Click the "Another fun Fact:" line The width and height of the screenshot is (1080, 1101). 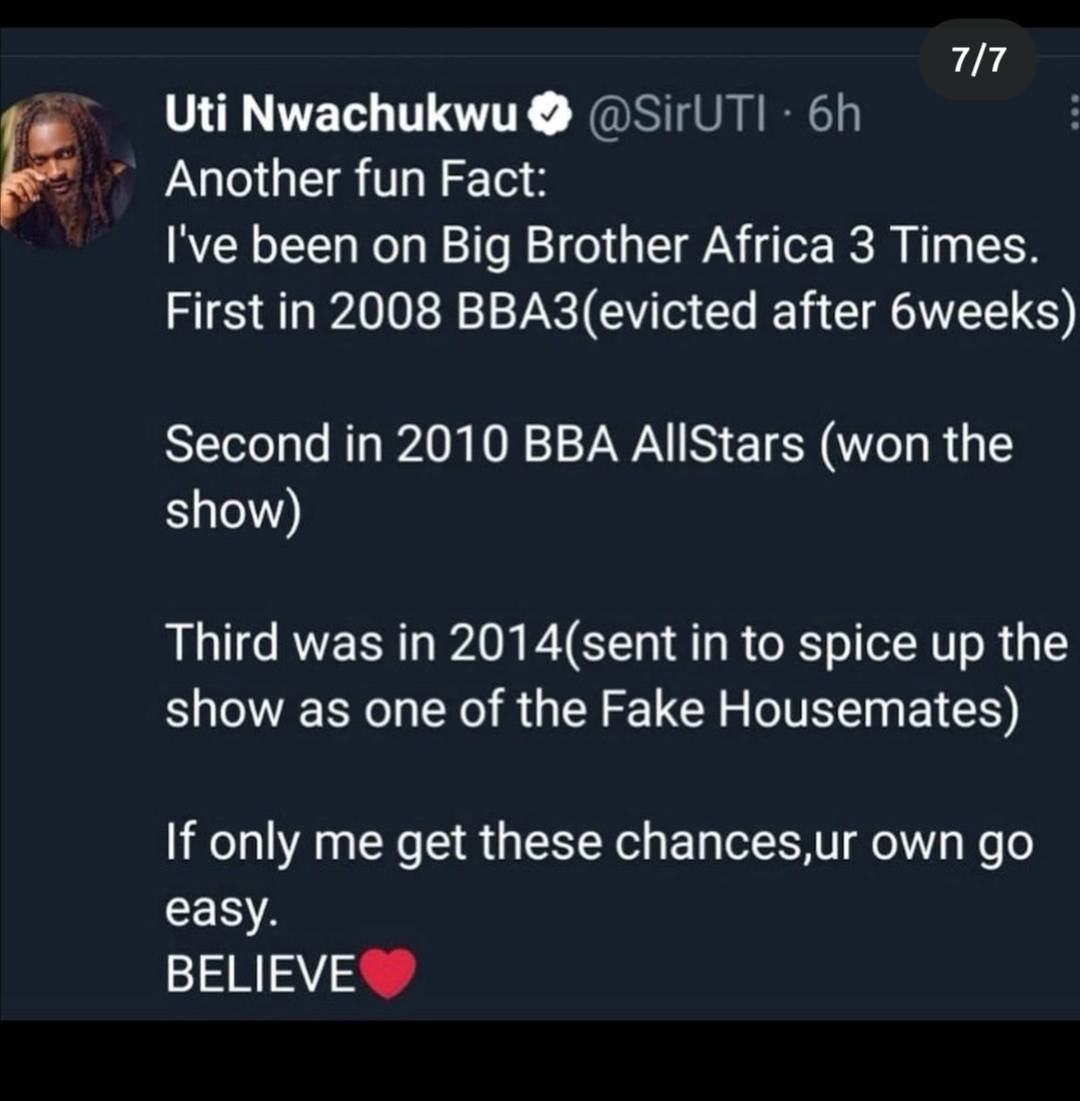356,180
